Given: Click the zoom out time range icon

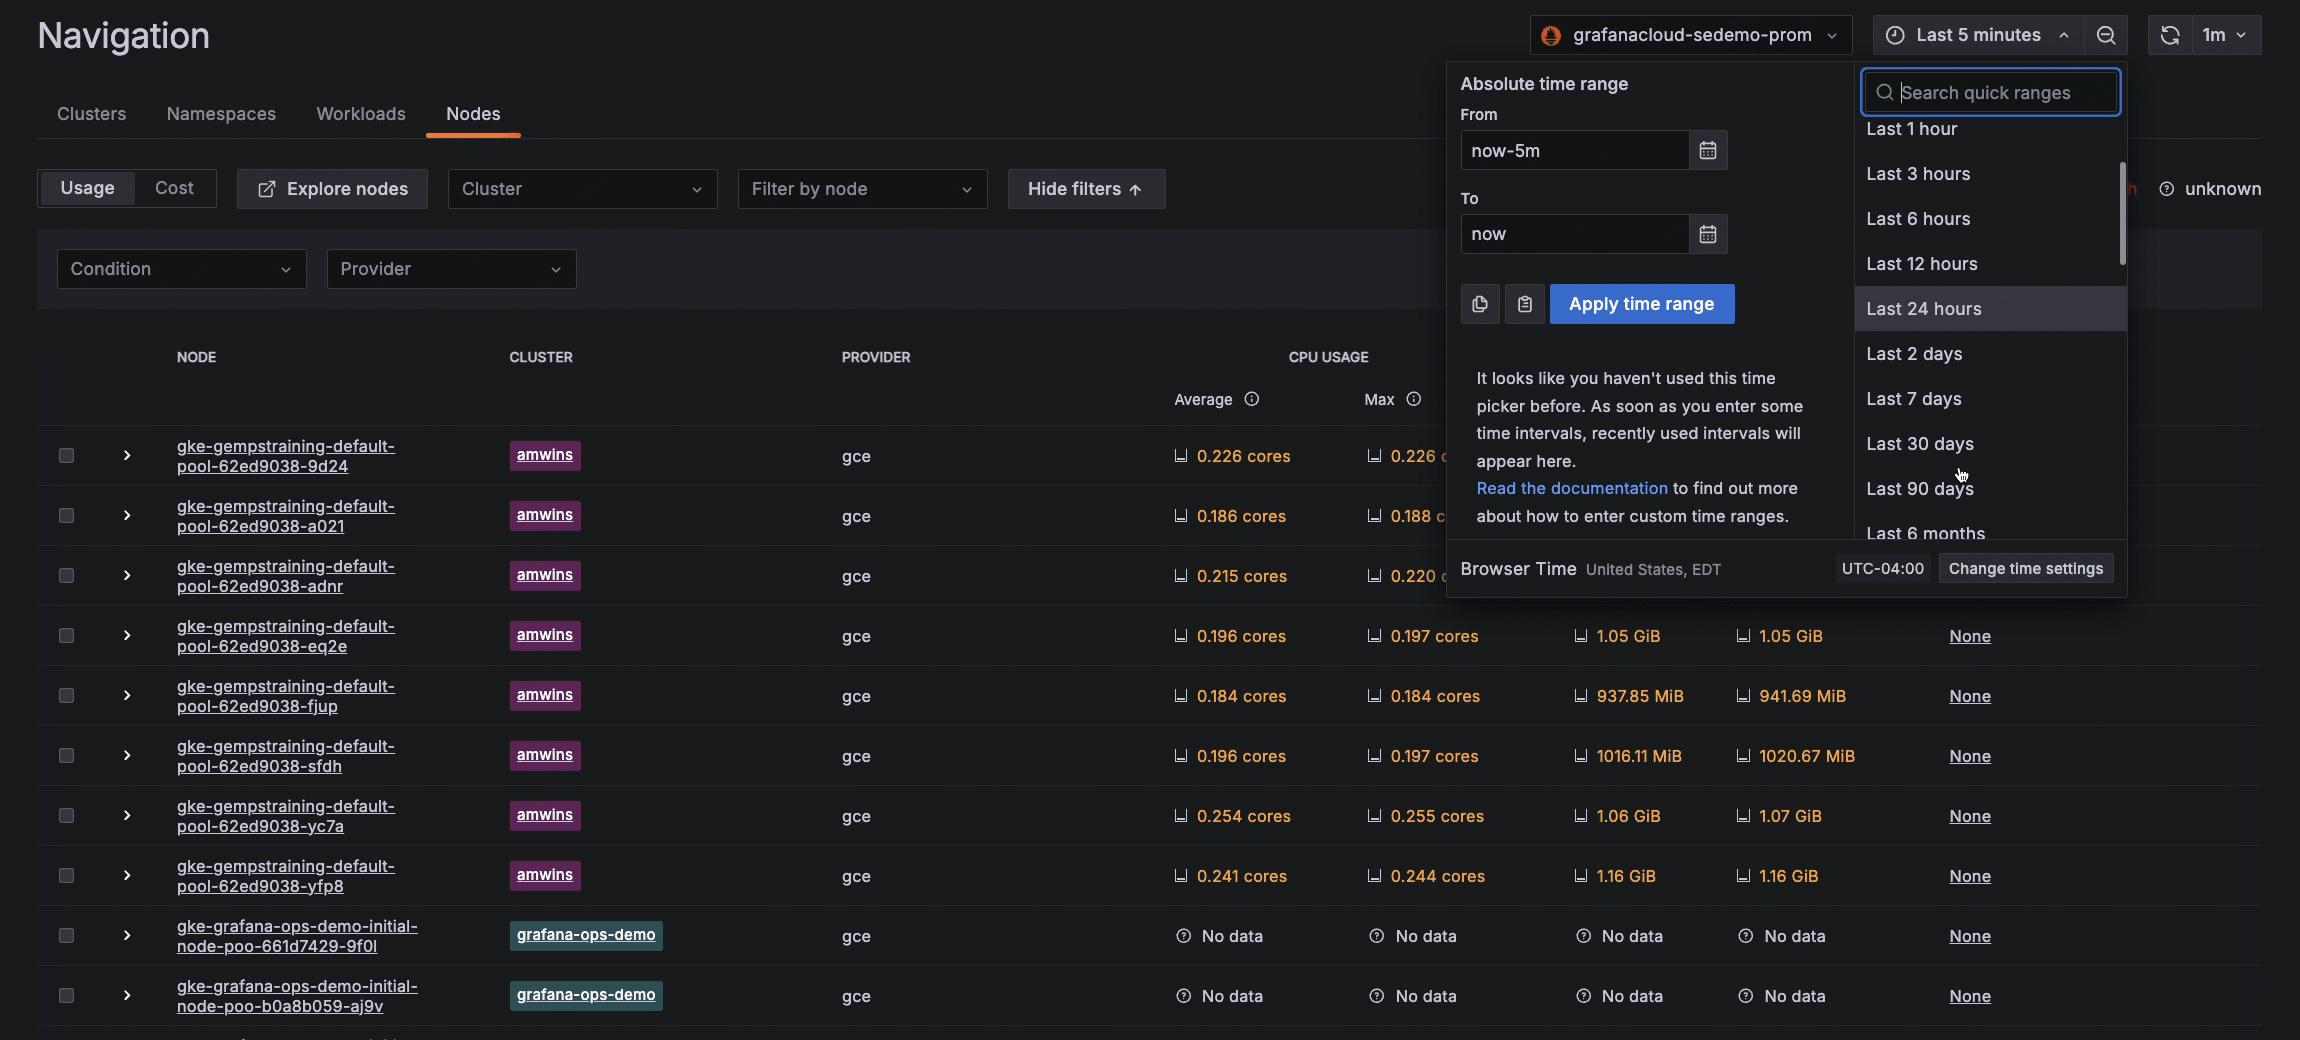Looking at the screenshot, I should tap(2106, 35).
